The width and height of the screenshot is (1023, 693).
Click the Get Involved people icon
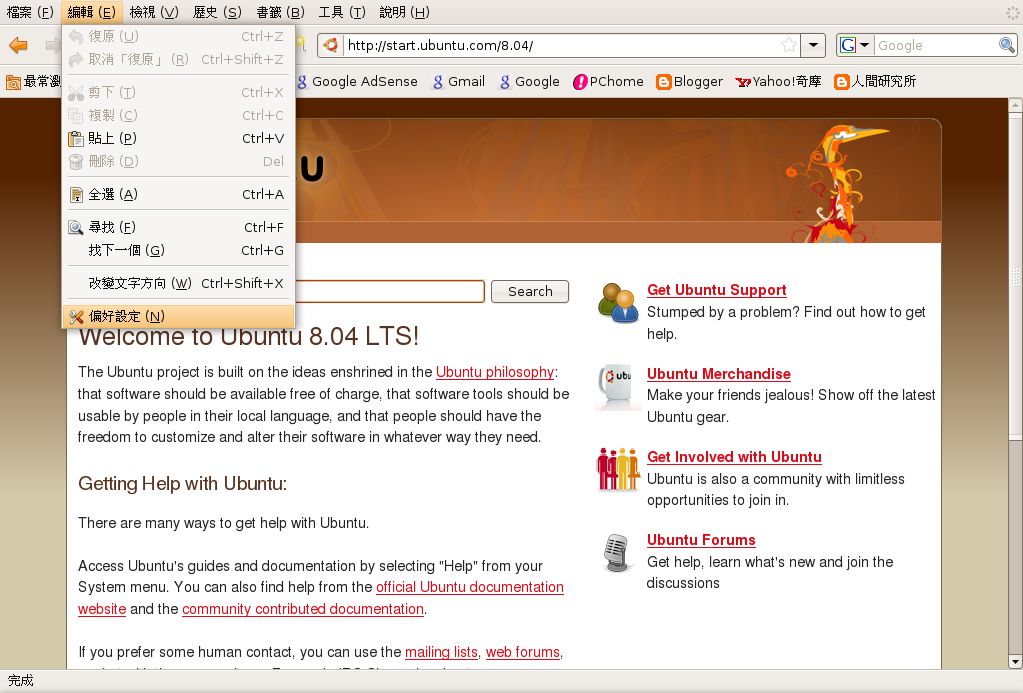pyautogui.click(x=617, y=469)
